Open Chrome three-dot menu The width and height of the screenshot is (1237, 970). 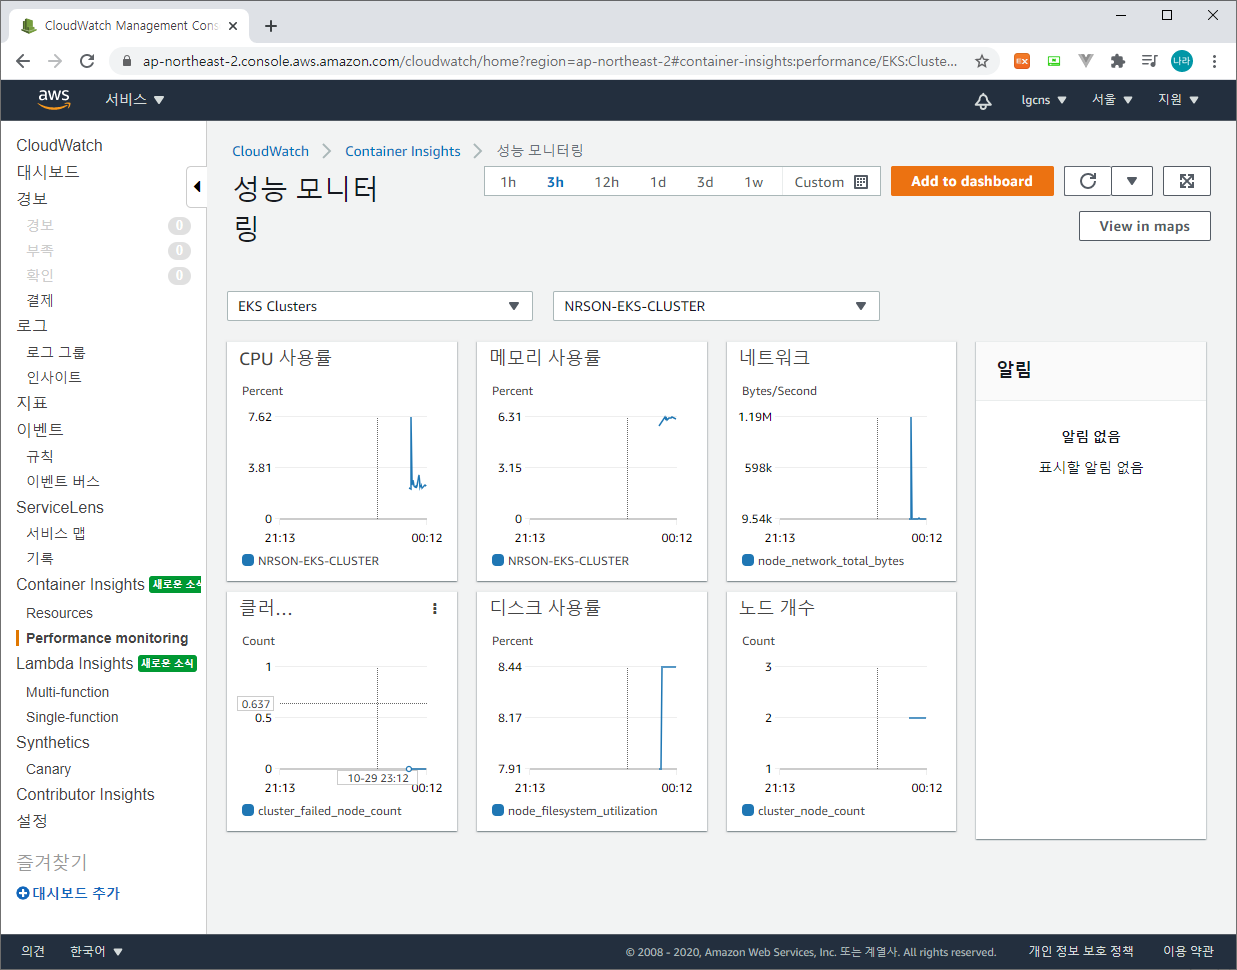coord(1214,61)
